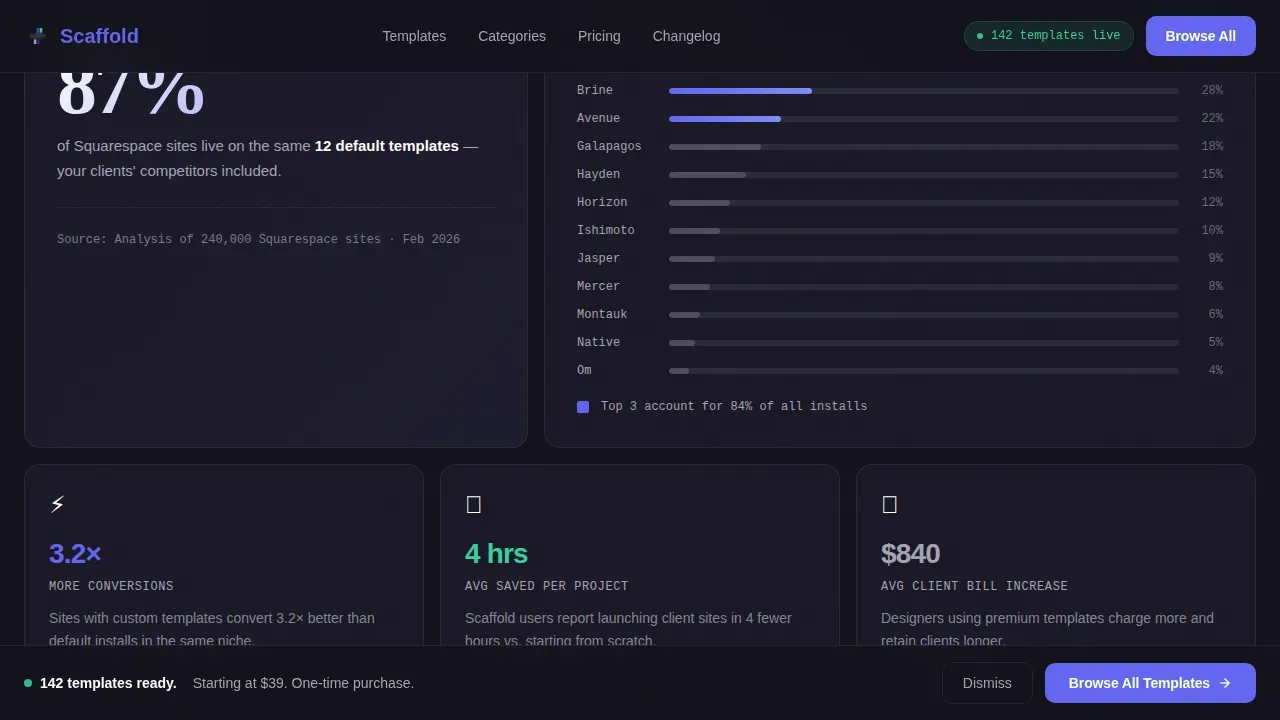Click the Brine progress bar
Viewport: 1280px width, 720px height.
tap(924, 91)
